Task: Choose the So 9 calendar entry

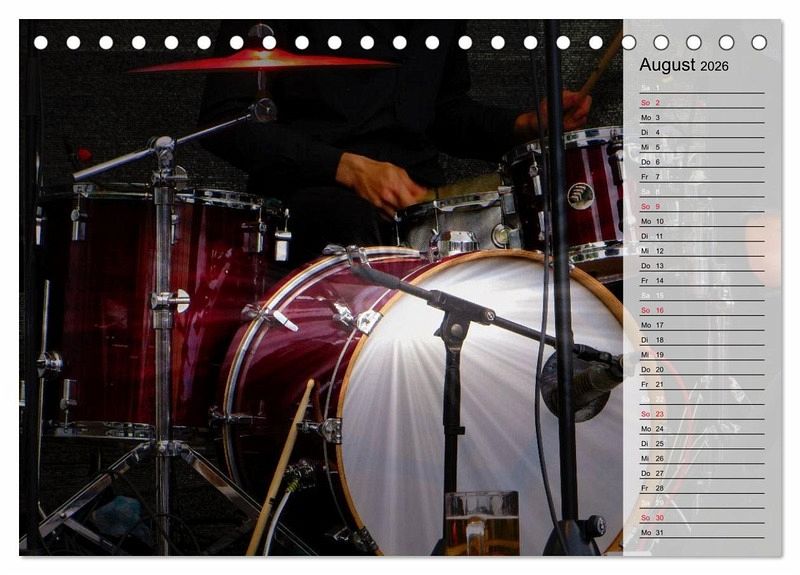Action: (x=700, y=206)
